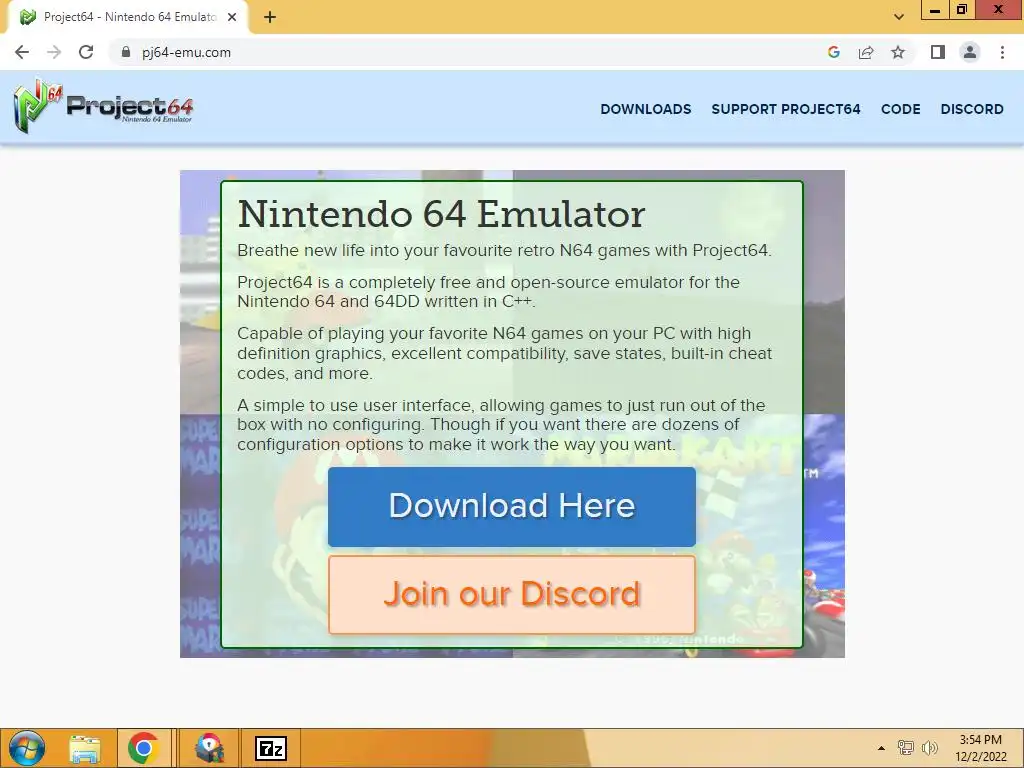Click the padlock site info icon

click(126, 52)
